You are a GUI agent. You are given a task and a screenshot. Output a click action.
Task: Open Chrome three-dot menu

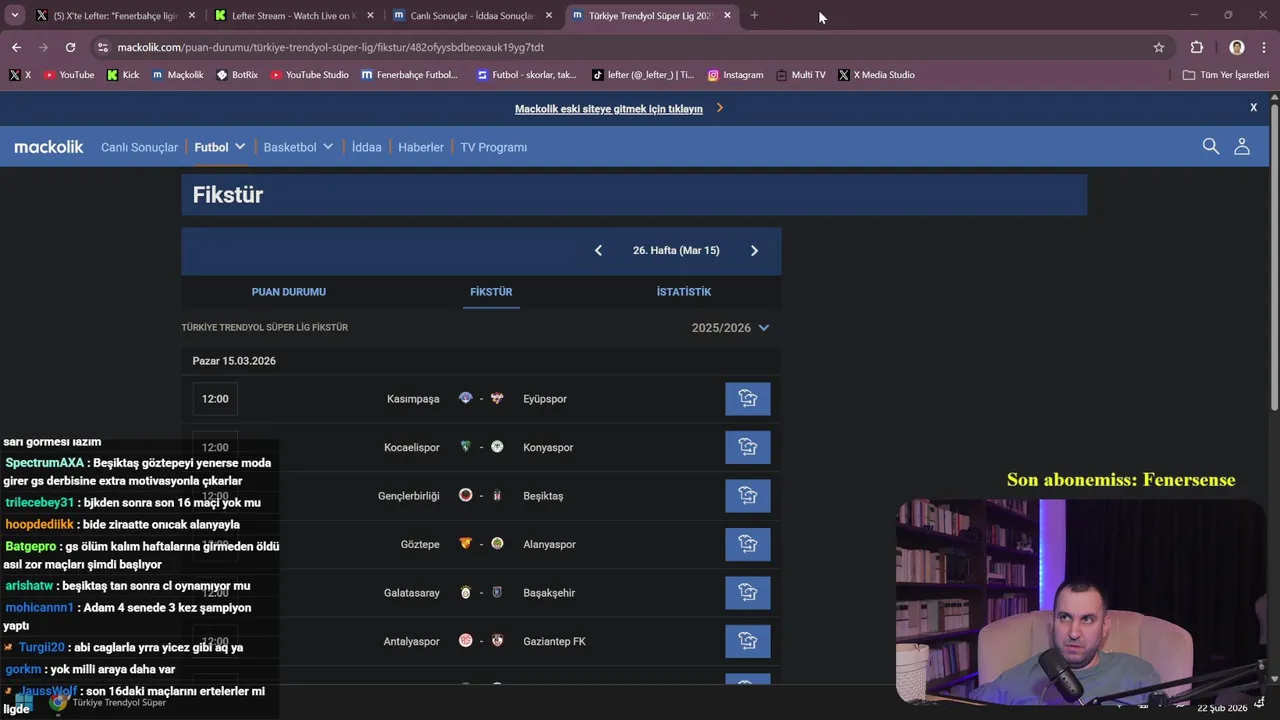tap(1263, 47)
